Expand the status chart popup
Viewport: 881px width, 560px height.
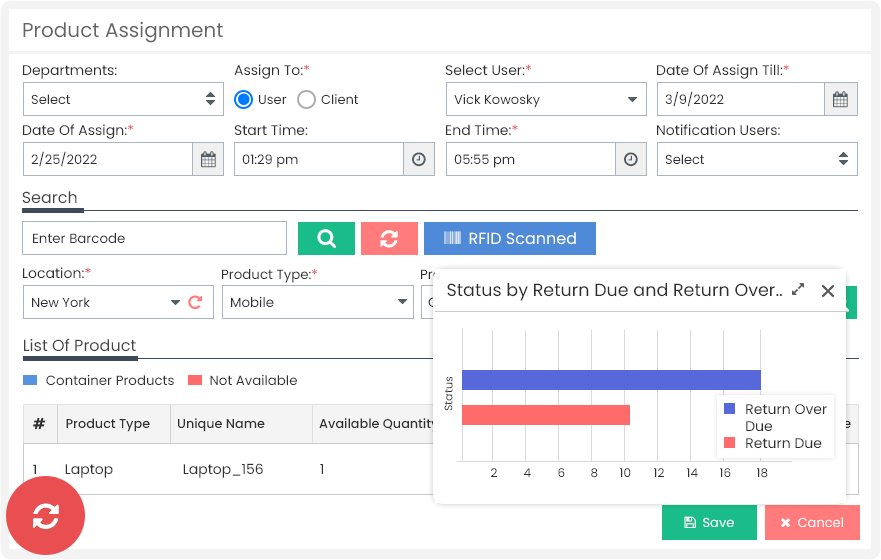pyautogui.click(x=798, y=290)
